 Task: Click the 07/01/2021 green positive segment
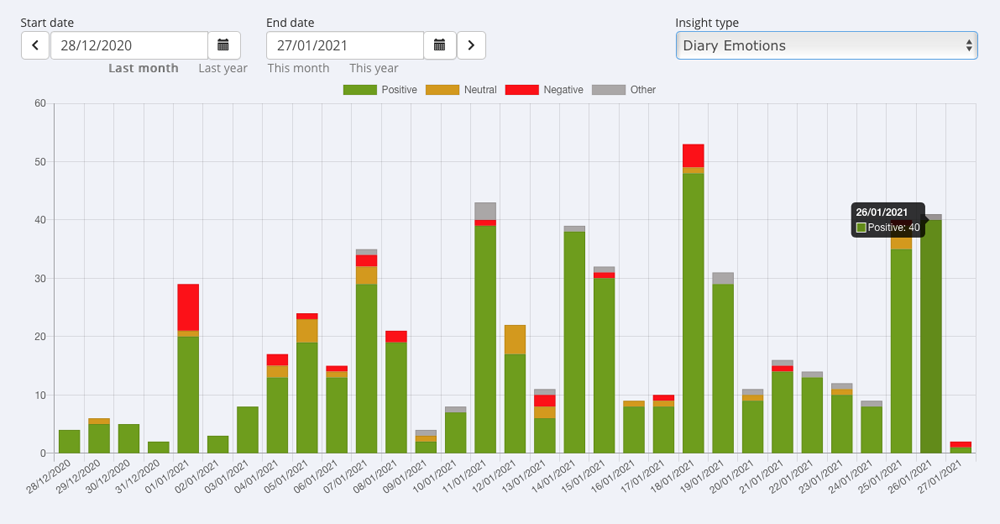[367, 368]
